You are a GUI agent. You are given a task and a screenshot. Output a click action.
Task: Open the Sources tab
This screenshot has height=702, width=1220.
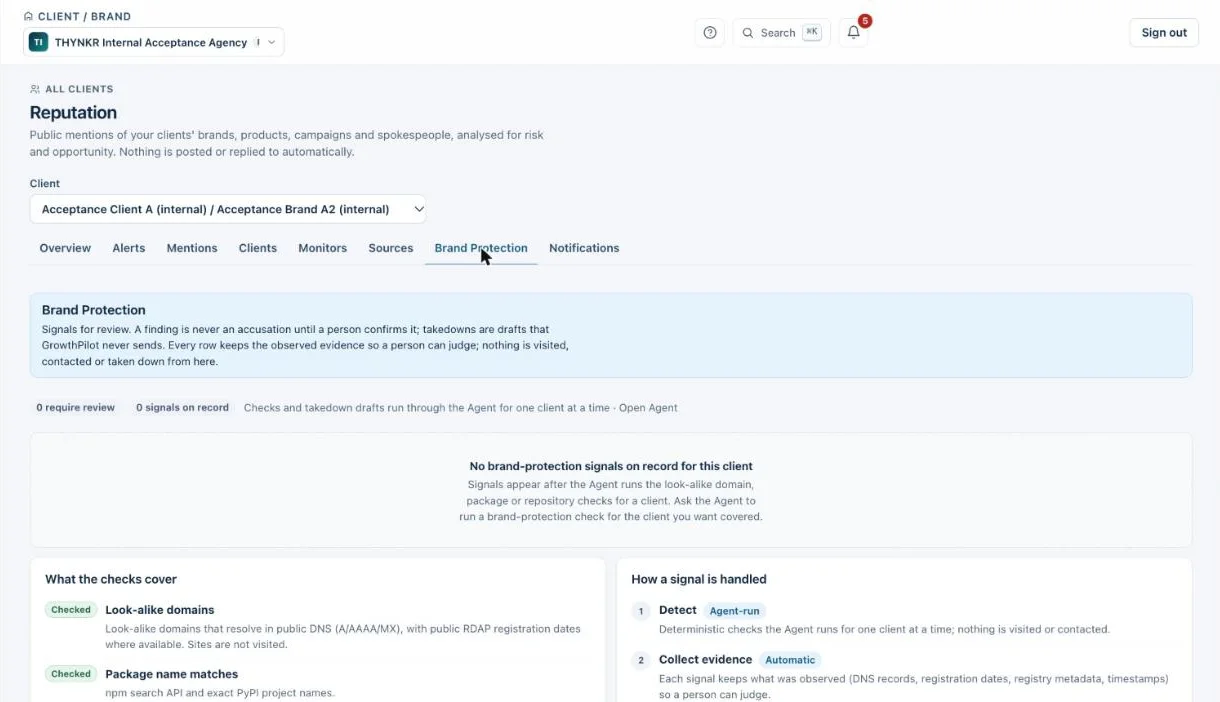[x=391, y=248]
